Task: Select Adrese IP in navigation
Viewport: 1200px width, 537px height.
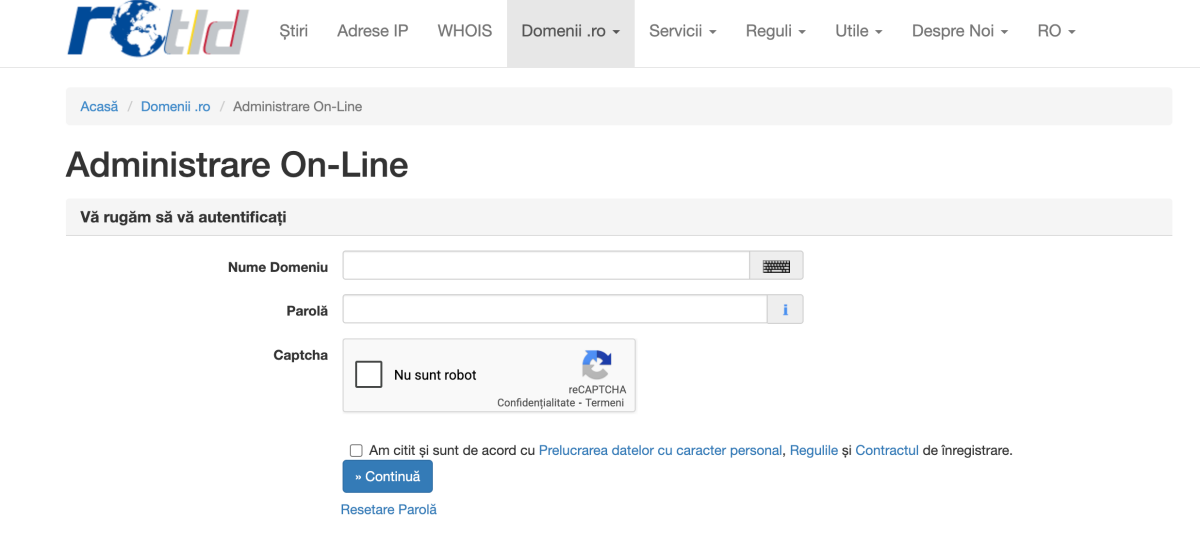Action: [x=373, y=31]
